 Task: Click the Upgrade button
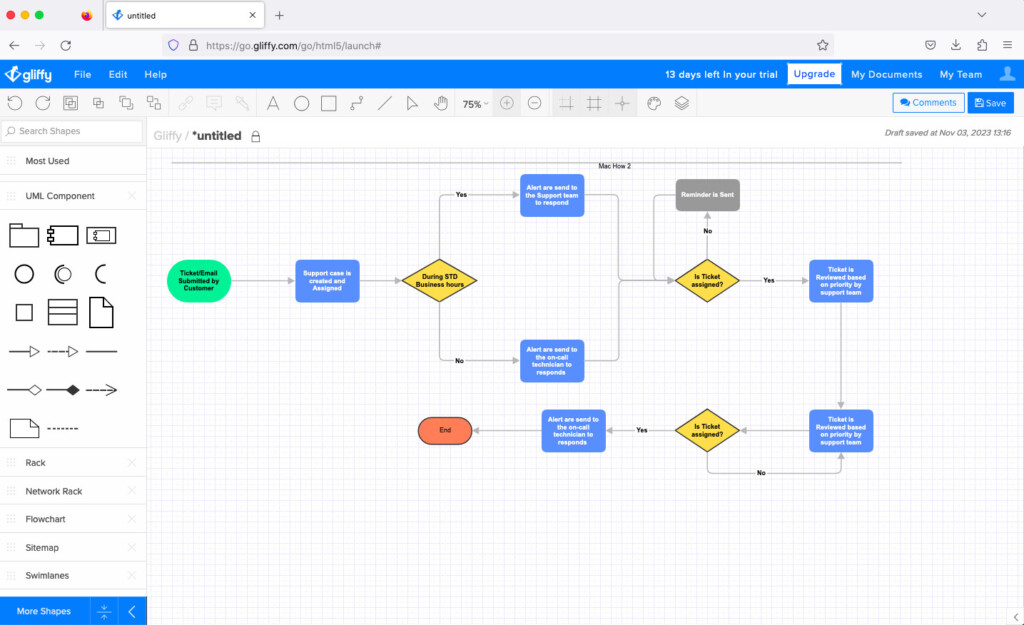coord(814,74)
